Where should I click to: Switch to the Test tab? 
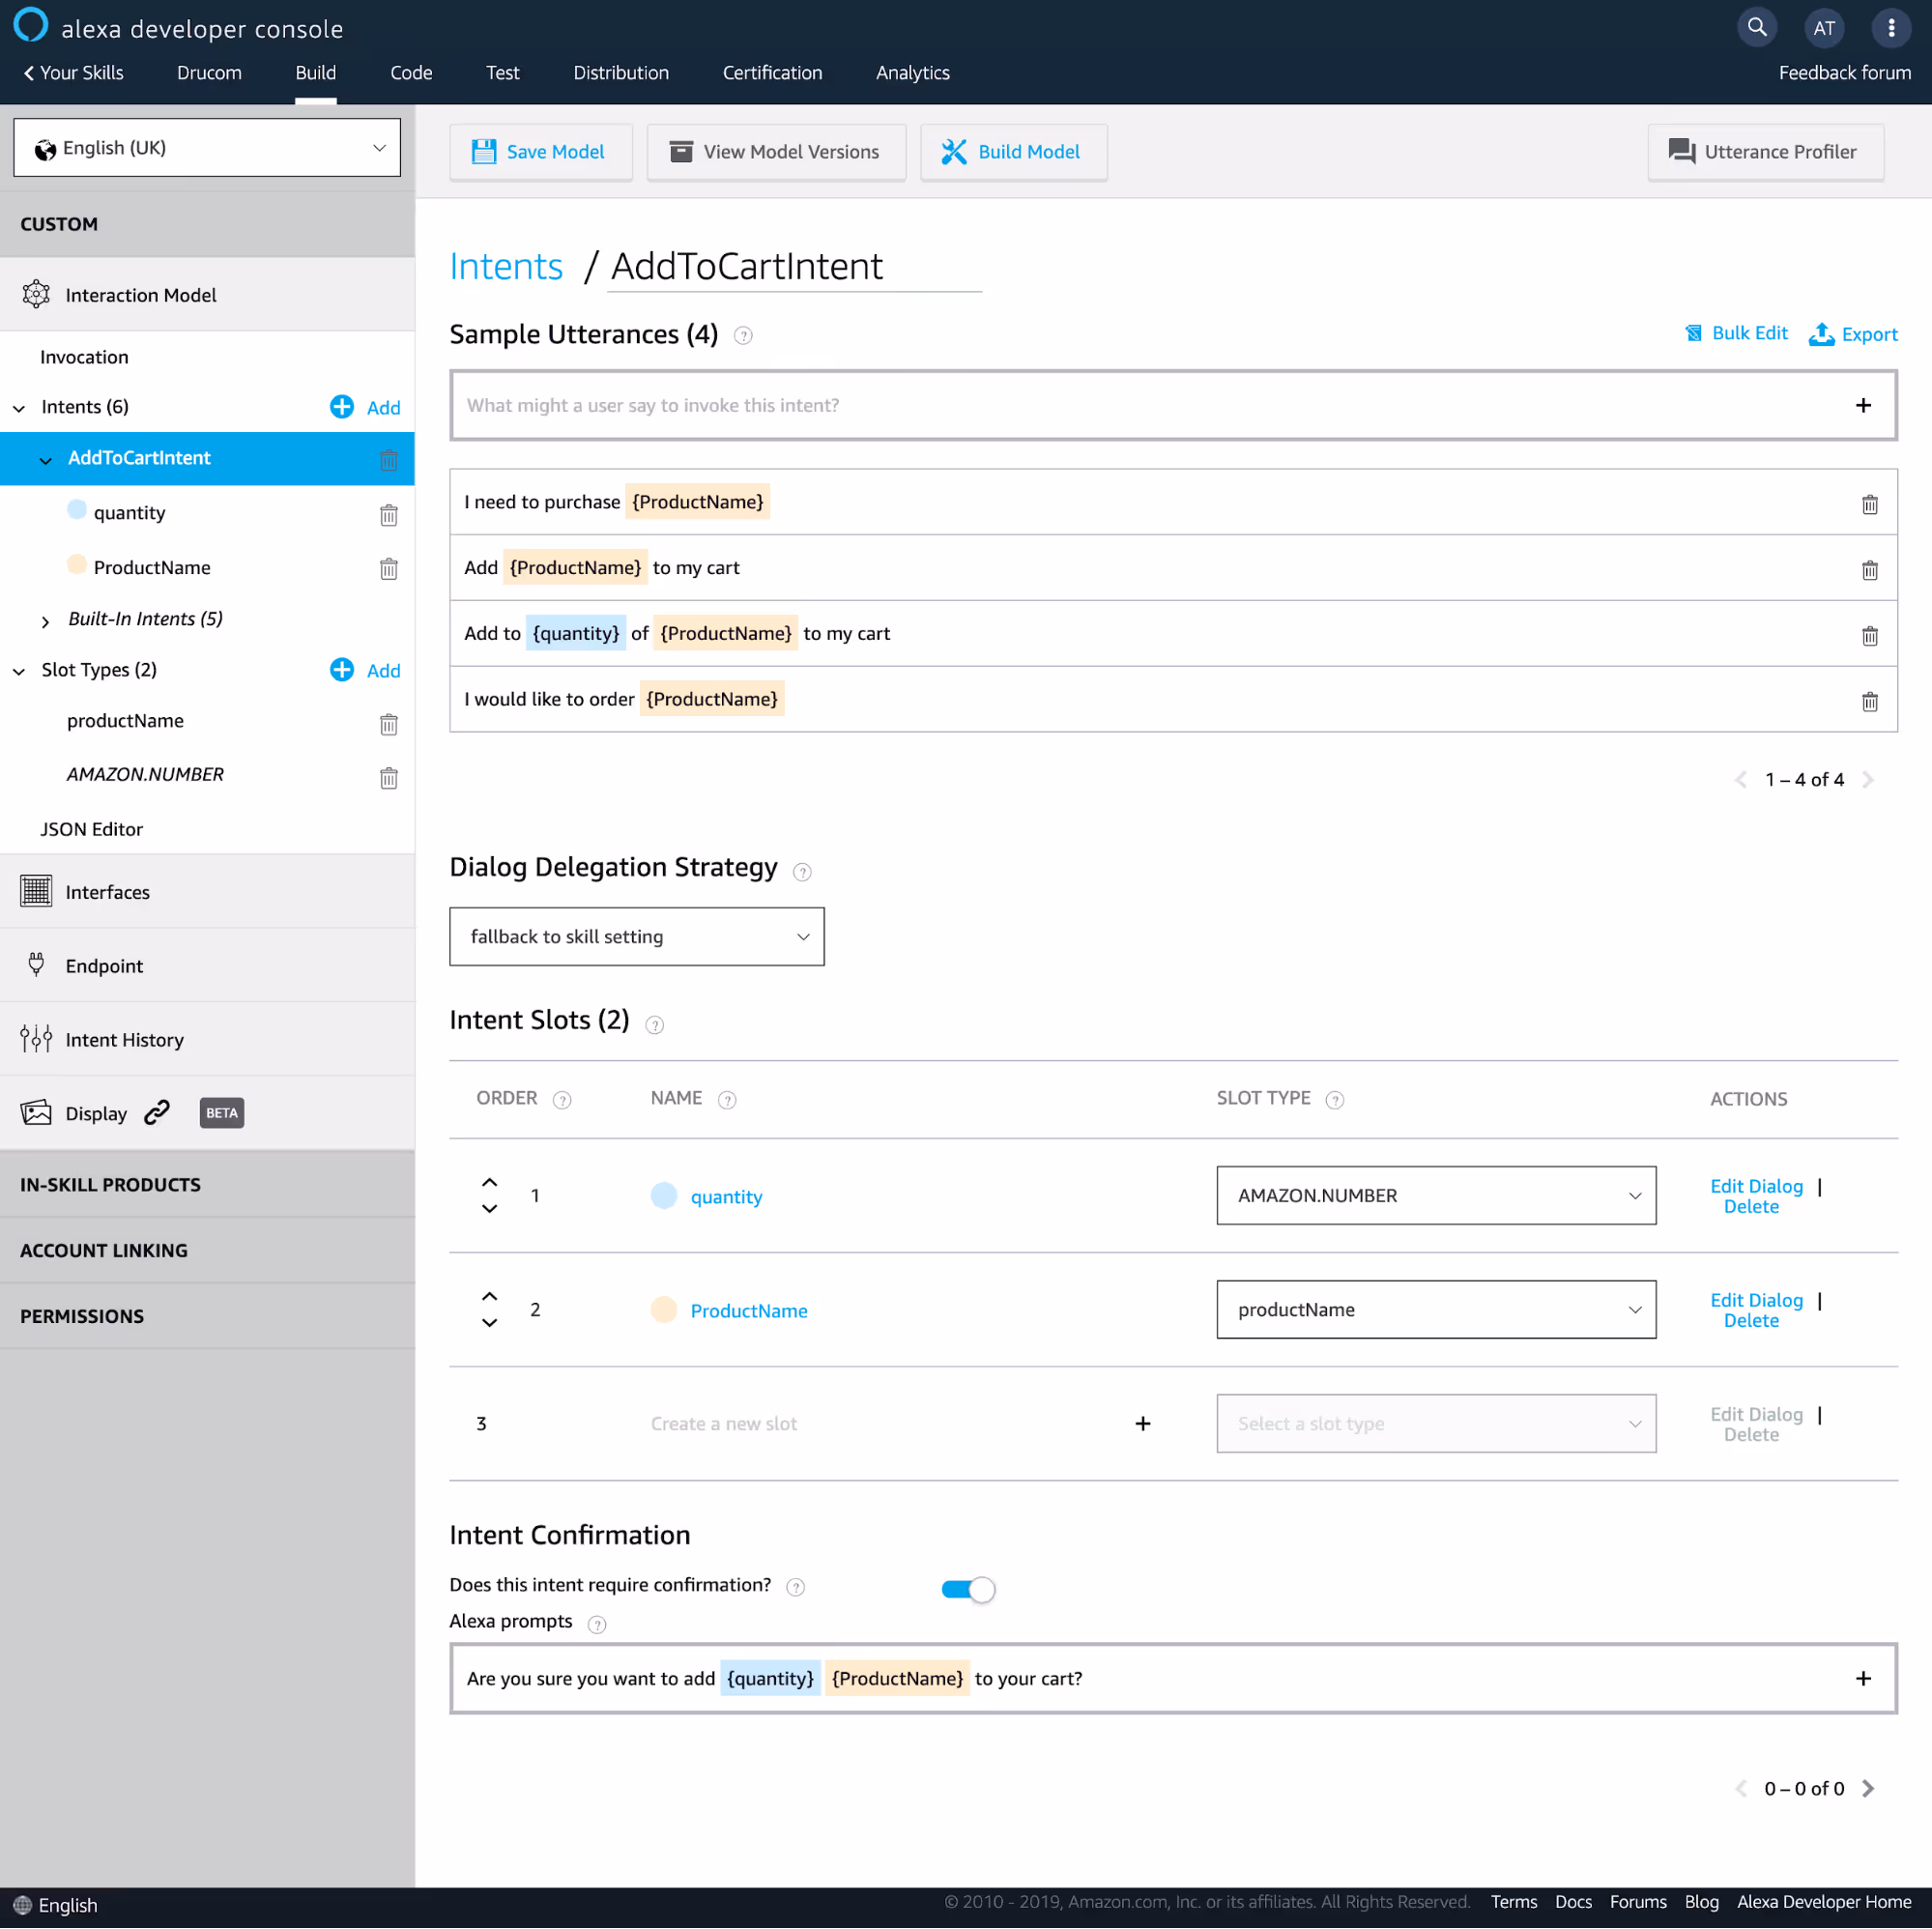[x=503, y=73]
